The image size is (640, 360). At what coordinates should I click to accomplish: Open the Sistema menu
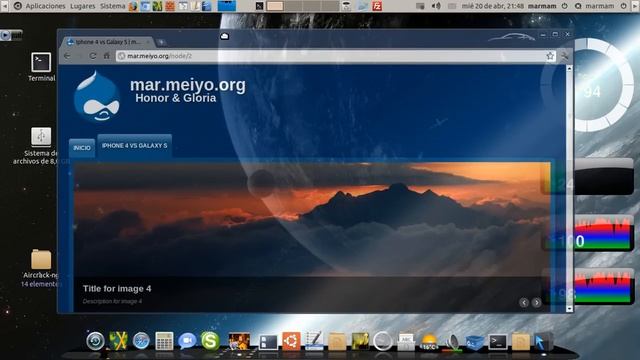pos(113,6)
